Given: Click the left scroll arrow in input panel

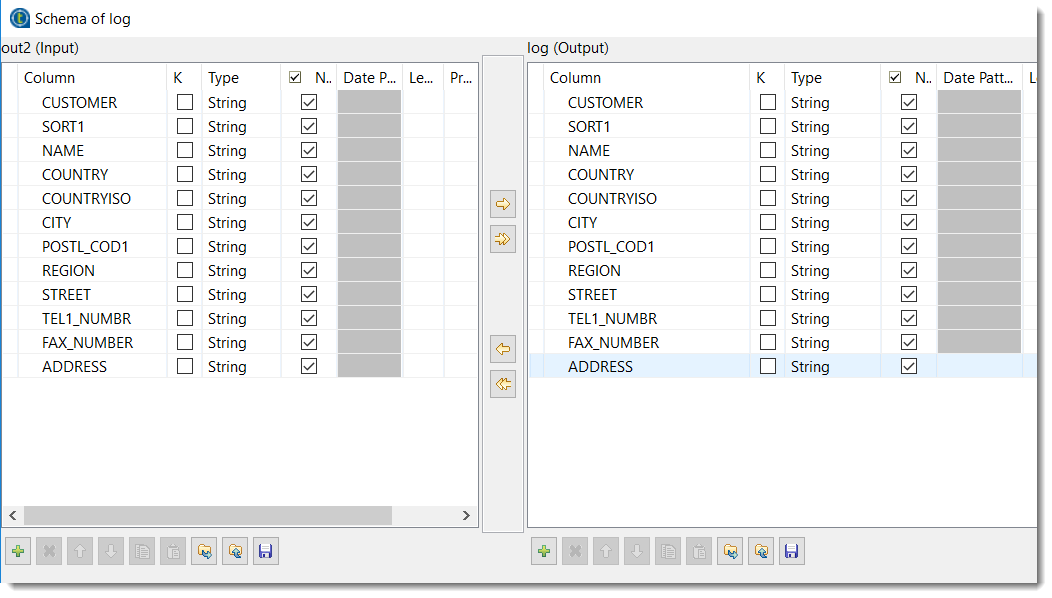Looking at the screenshot, I should [x=13, y=515].
